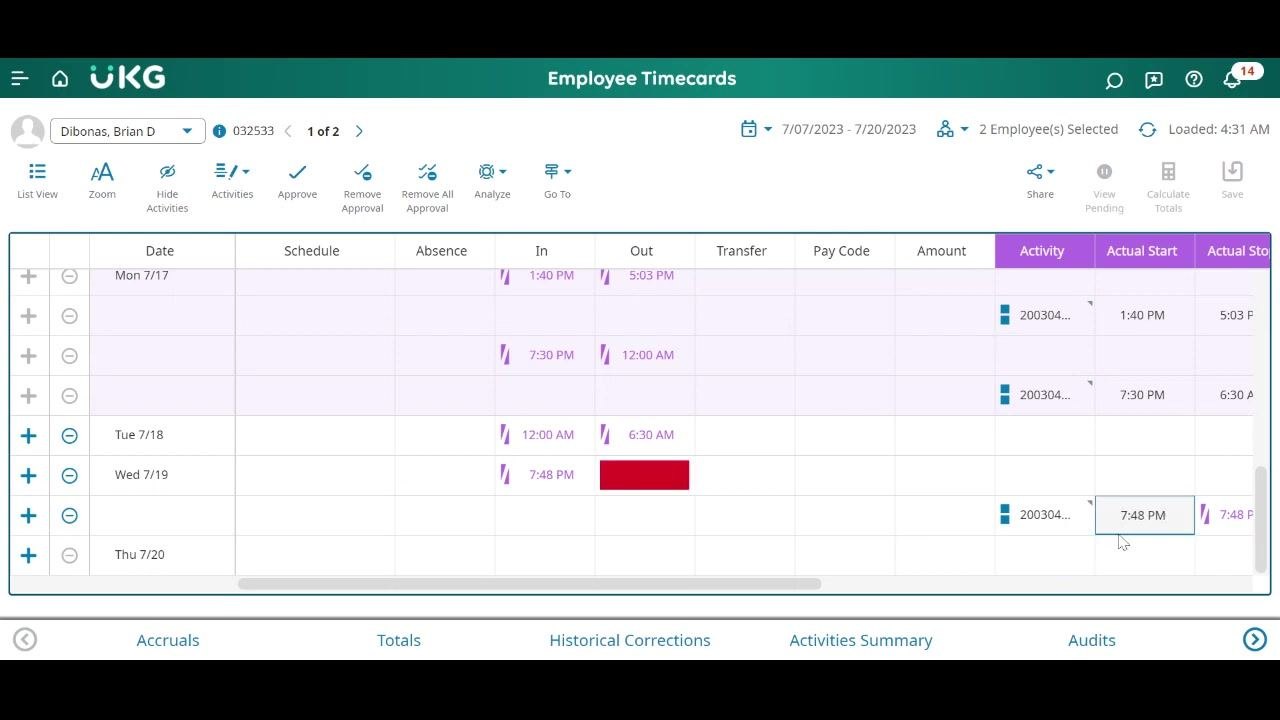Delete the Wed 7/19 row
Image resolution: width=1280 pixels, height=720 pixels.
pyautogui.click(x=69, y=475)
